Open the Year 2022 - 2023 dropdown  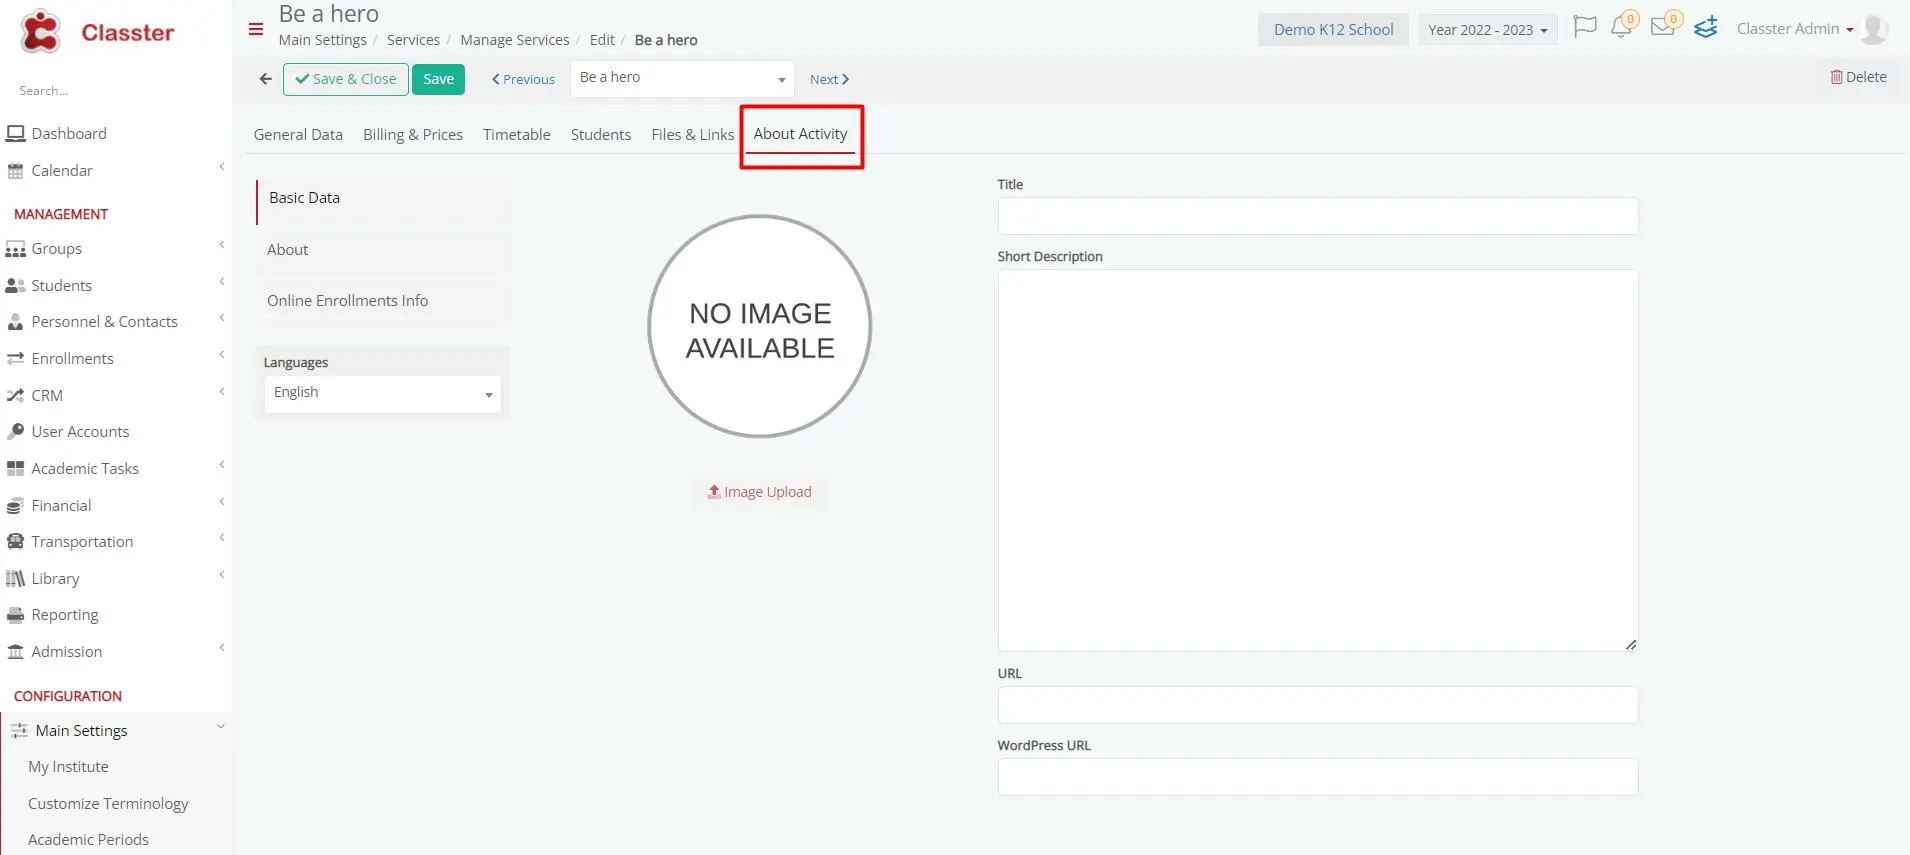1486,30
